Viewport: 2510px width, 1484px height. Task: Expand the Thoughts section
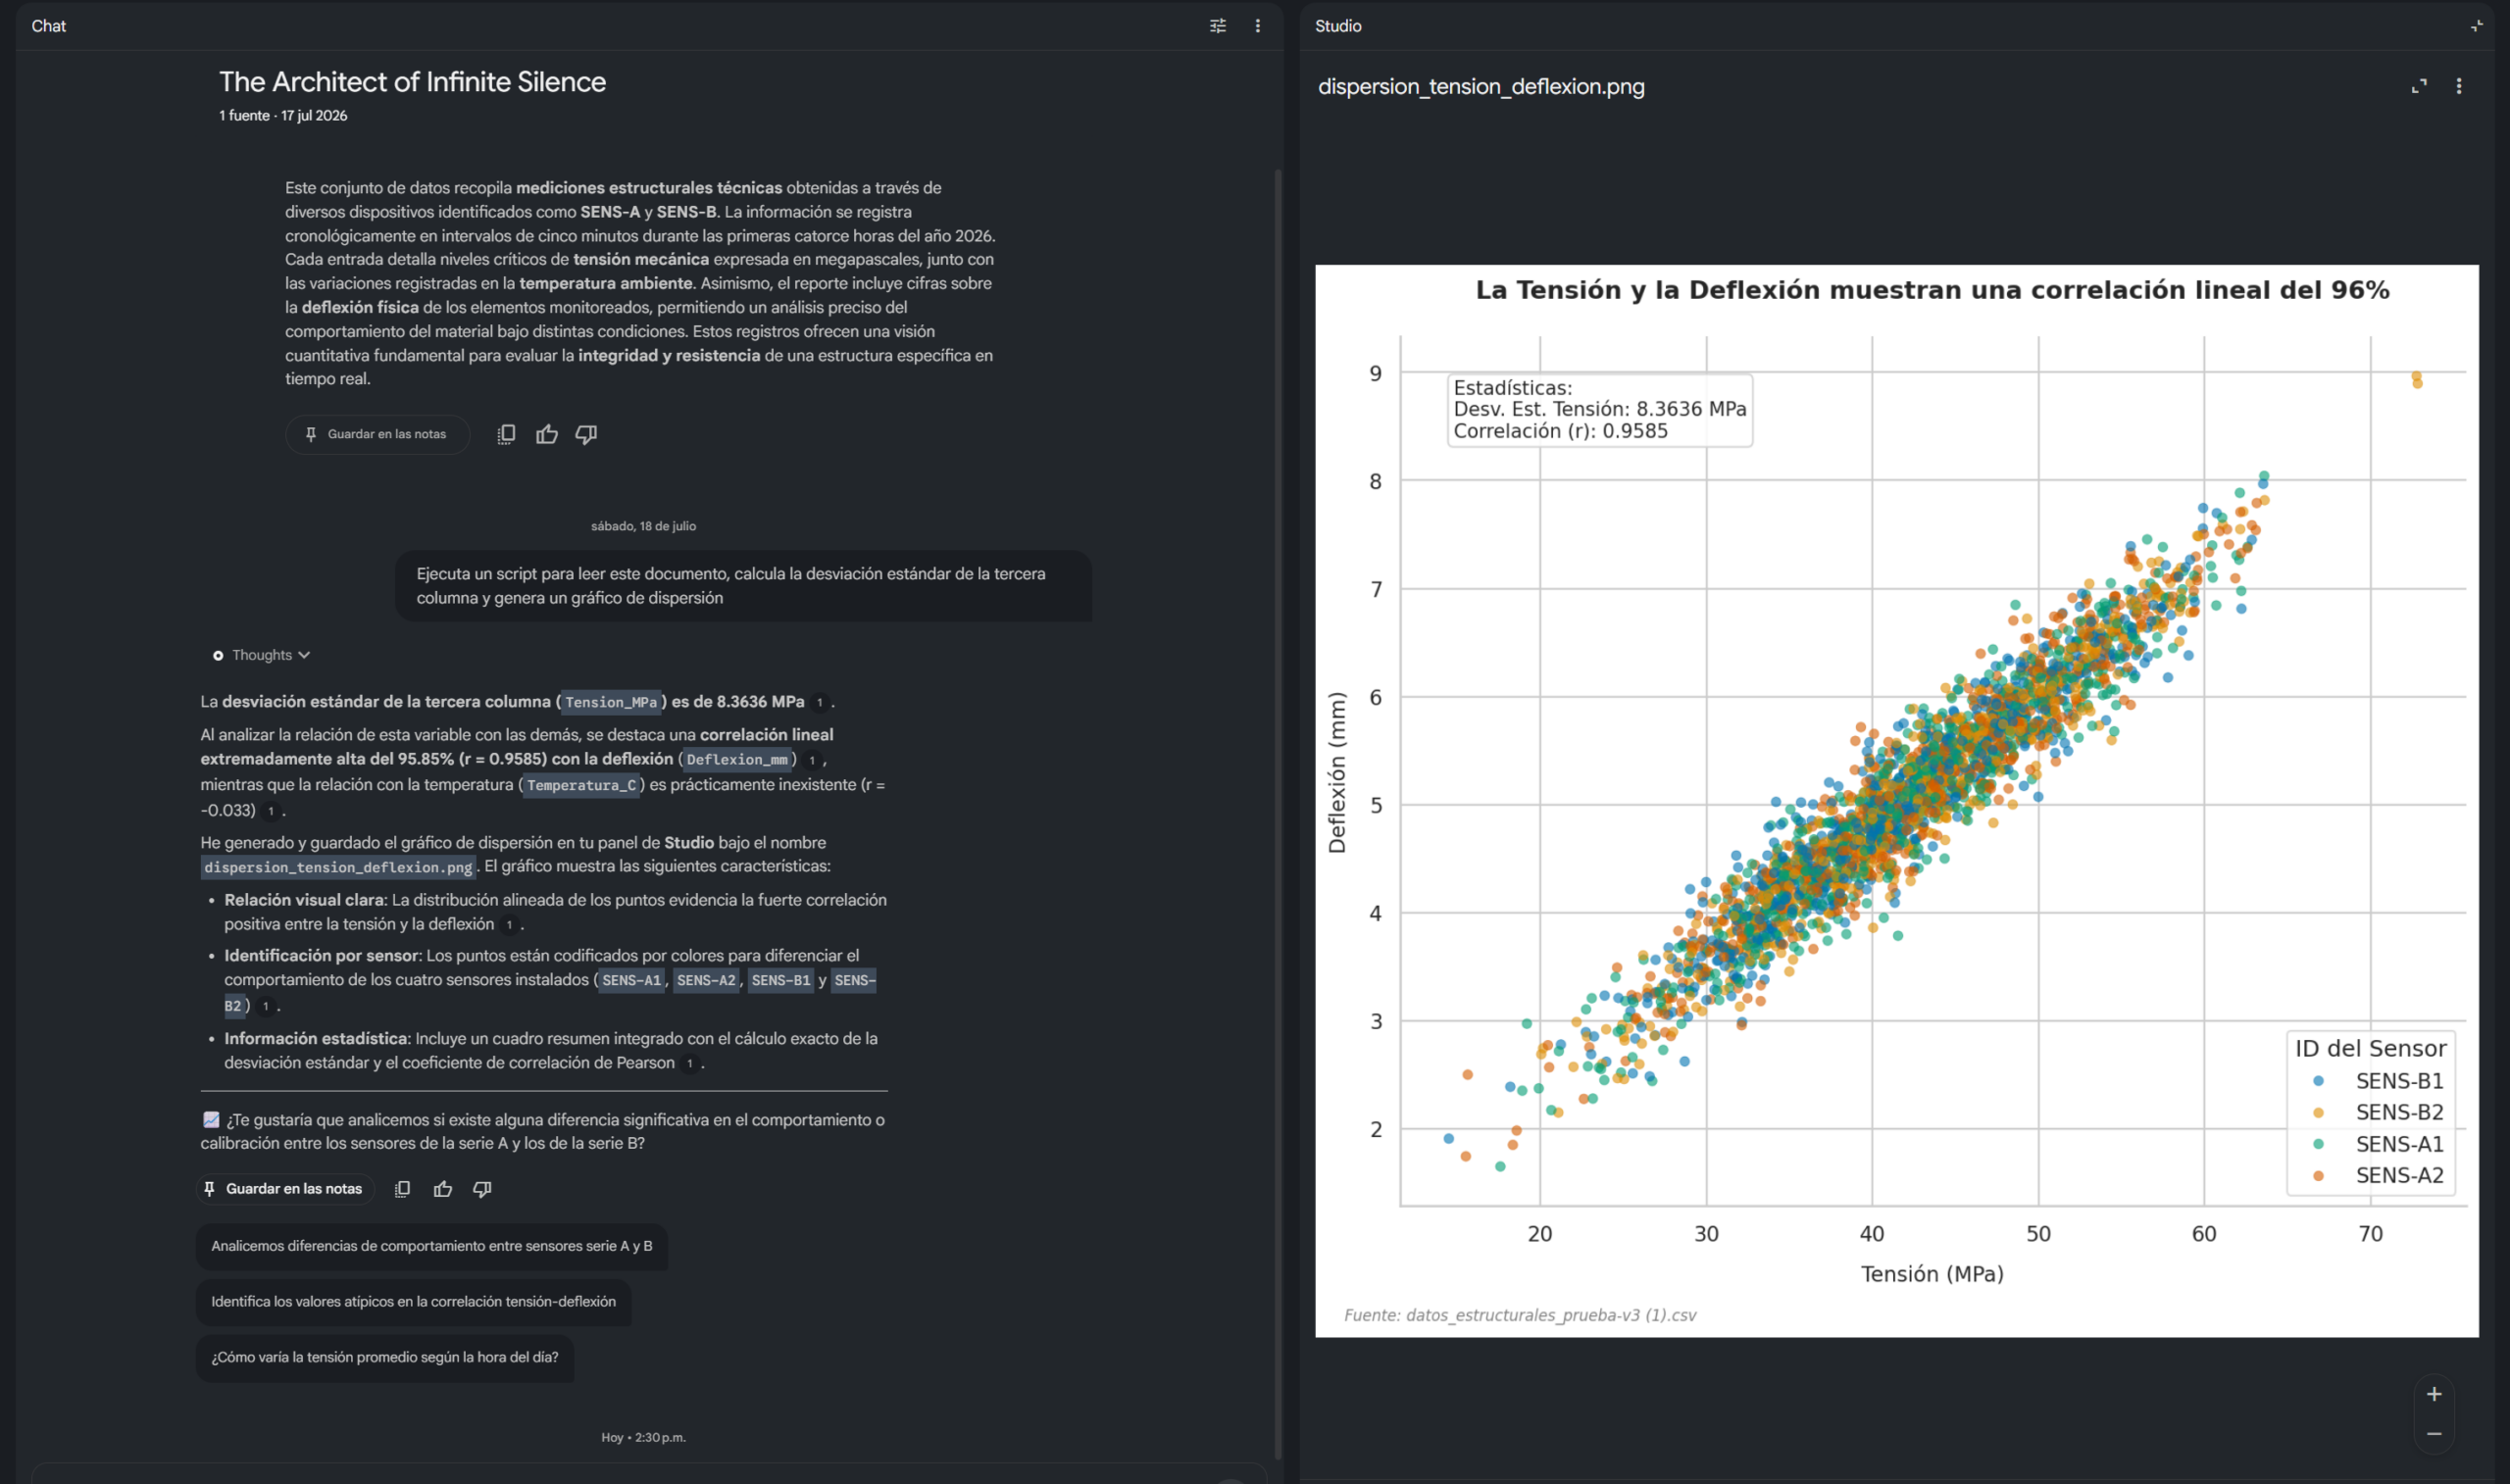[x=261, y=655]
